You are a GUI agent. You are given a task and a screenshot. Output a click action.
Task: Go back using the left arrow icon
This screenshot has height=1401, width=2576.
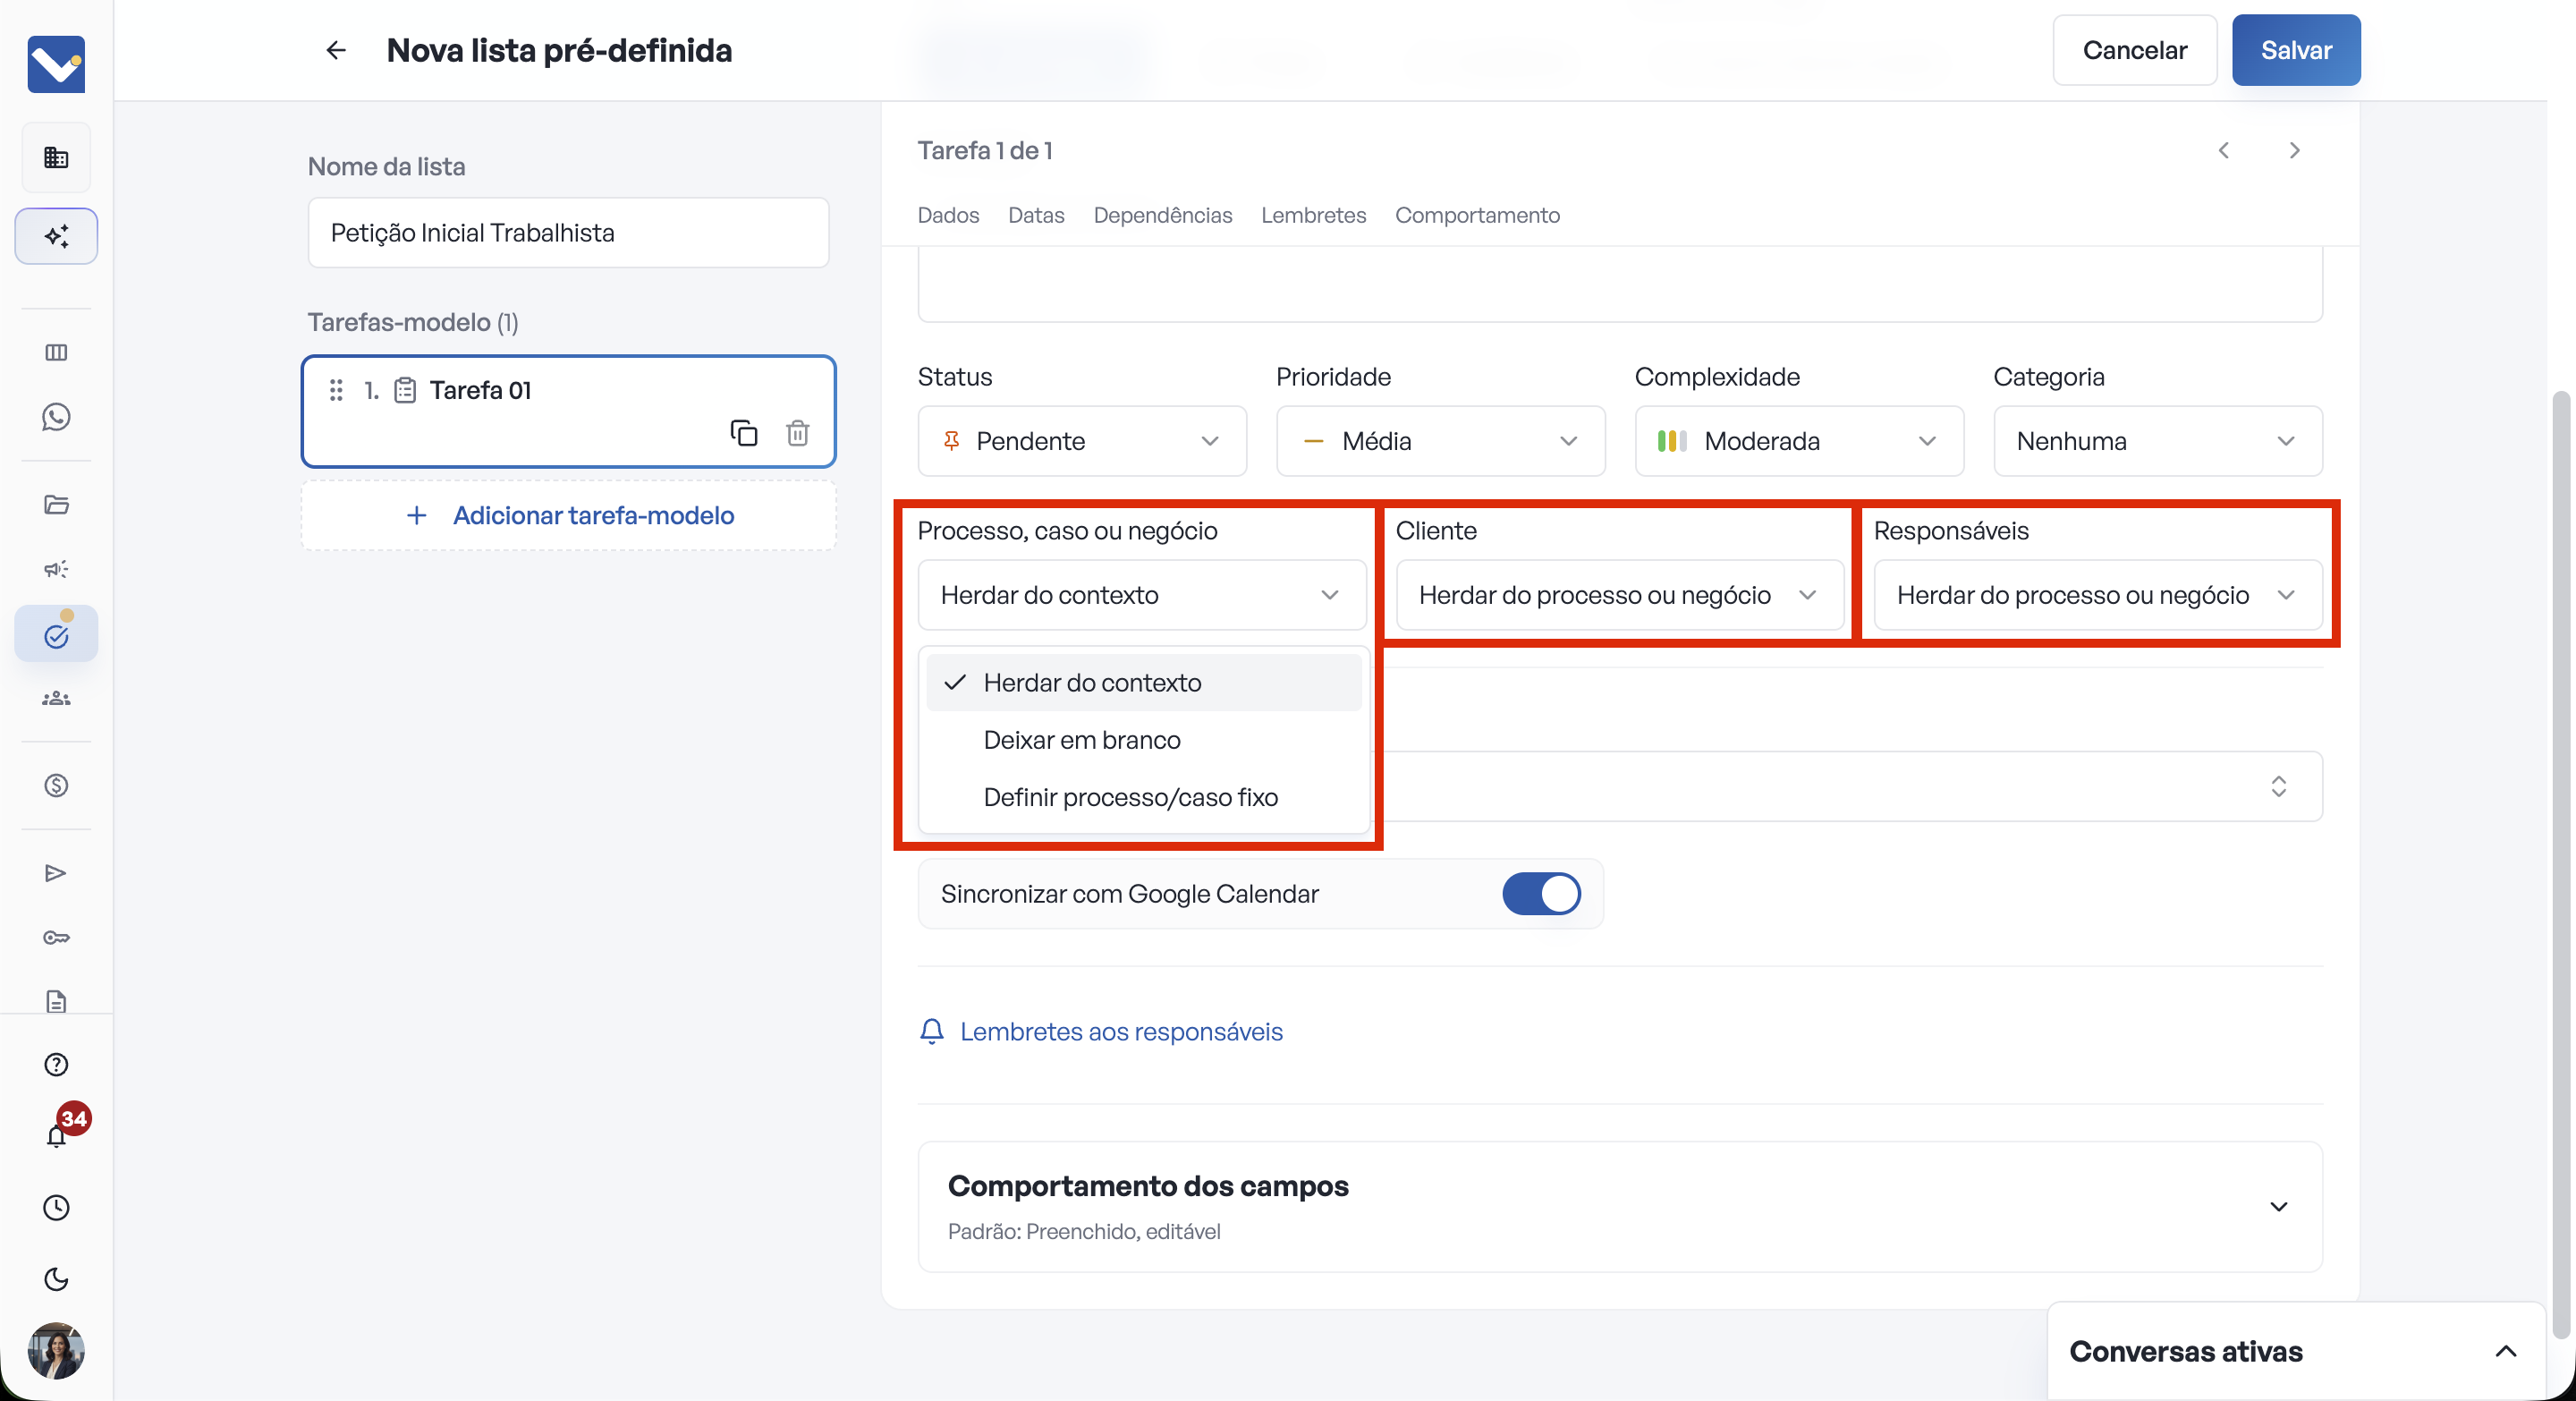pos(336,50)
